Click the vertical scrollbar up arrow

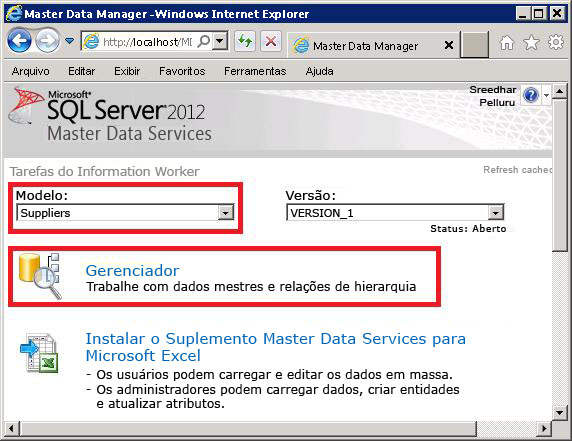[x=560, y=91]
